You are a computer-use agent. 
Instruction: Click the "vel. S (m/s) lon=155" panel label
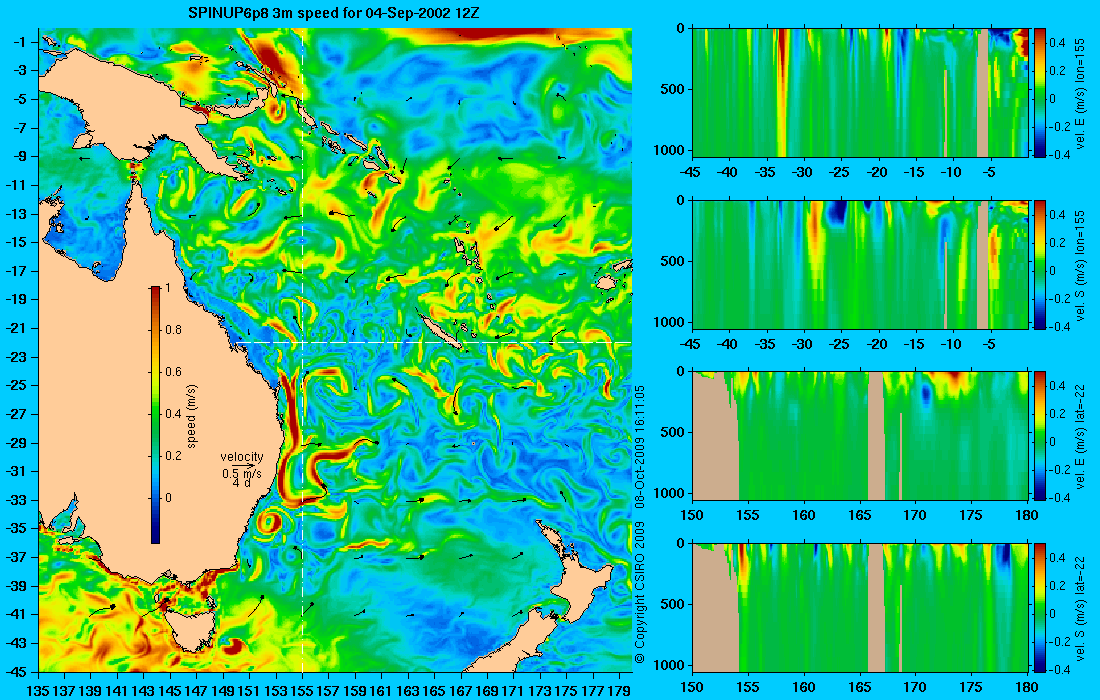pos(1080,266)
